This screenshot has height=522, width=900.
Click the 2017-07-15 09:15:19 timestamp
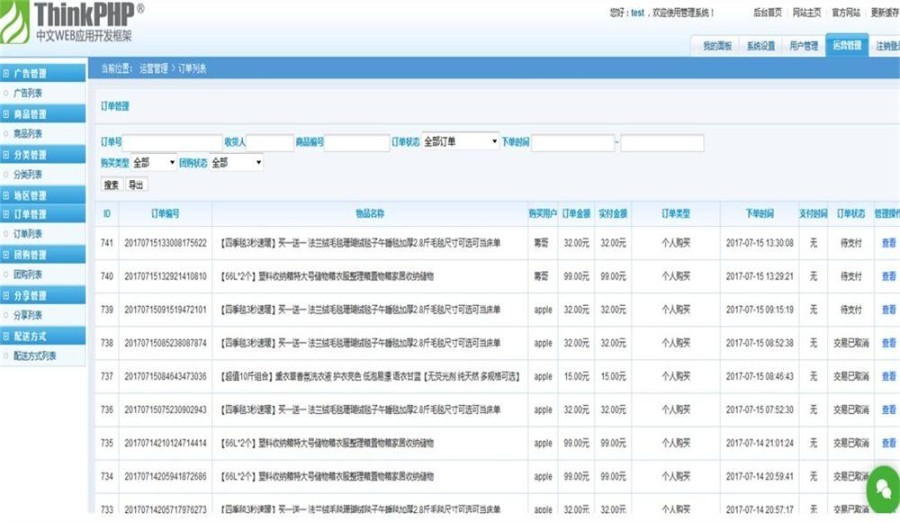(x=759, y=310)
